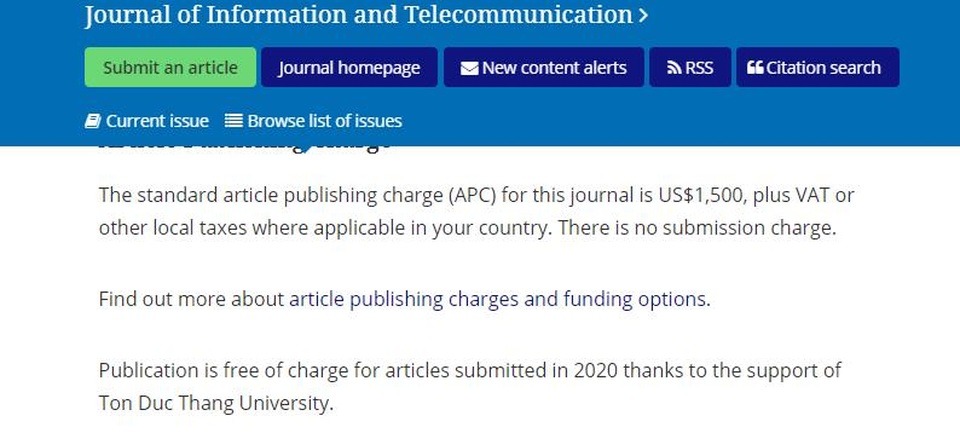The height and width of the screenshot is (433, 960).
Task: Click the book icon beside Current issue
Action: (x=92, y=121)
